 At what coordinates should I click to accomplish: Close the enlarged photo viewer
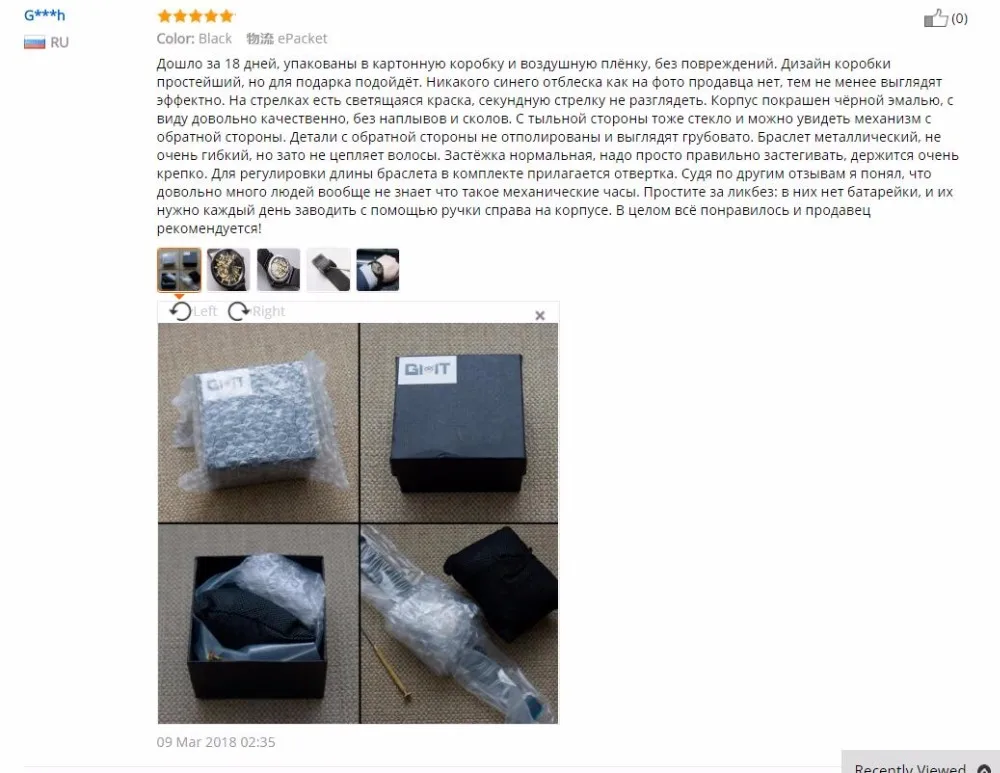[x=540, y=315]
